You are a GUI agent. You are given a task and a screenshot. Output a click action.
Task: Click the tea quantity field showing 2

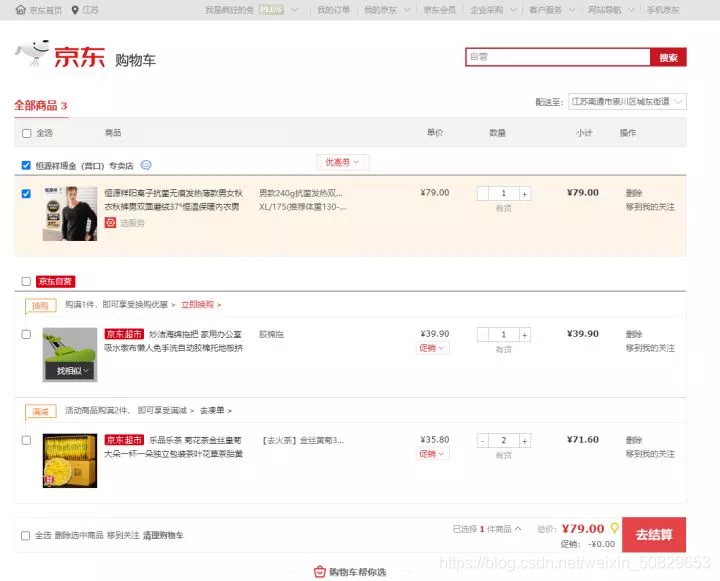504,440
